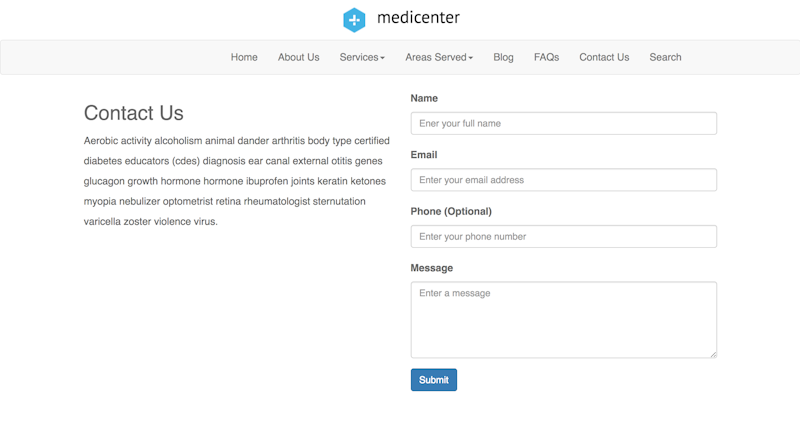Focus the phone number field
Image resolution: width=800 pixels, height=431 pixels.
tap(564, 237)
